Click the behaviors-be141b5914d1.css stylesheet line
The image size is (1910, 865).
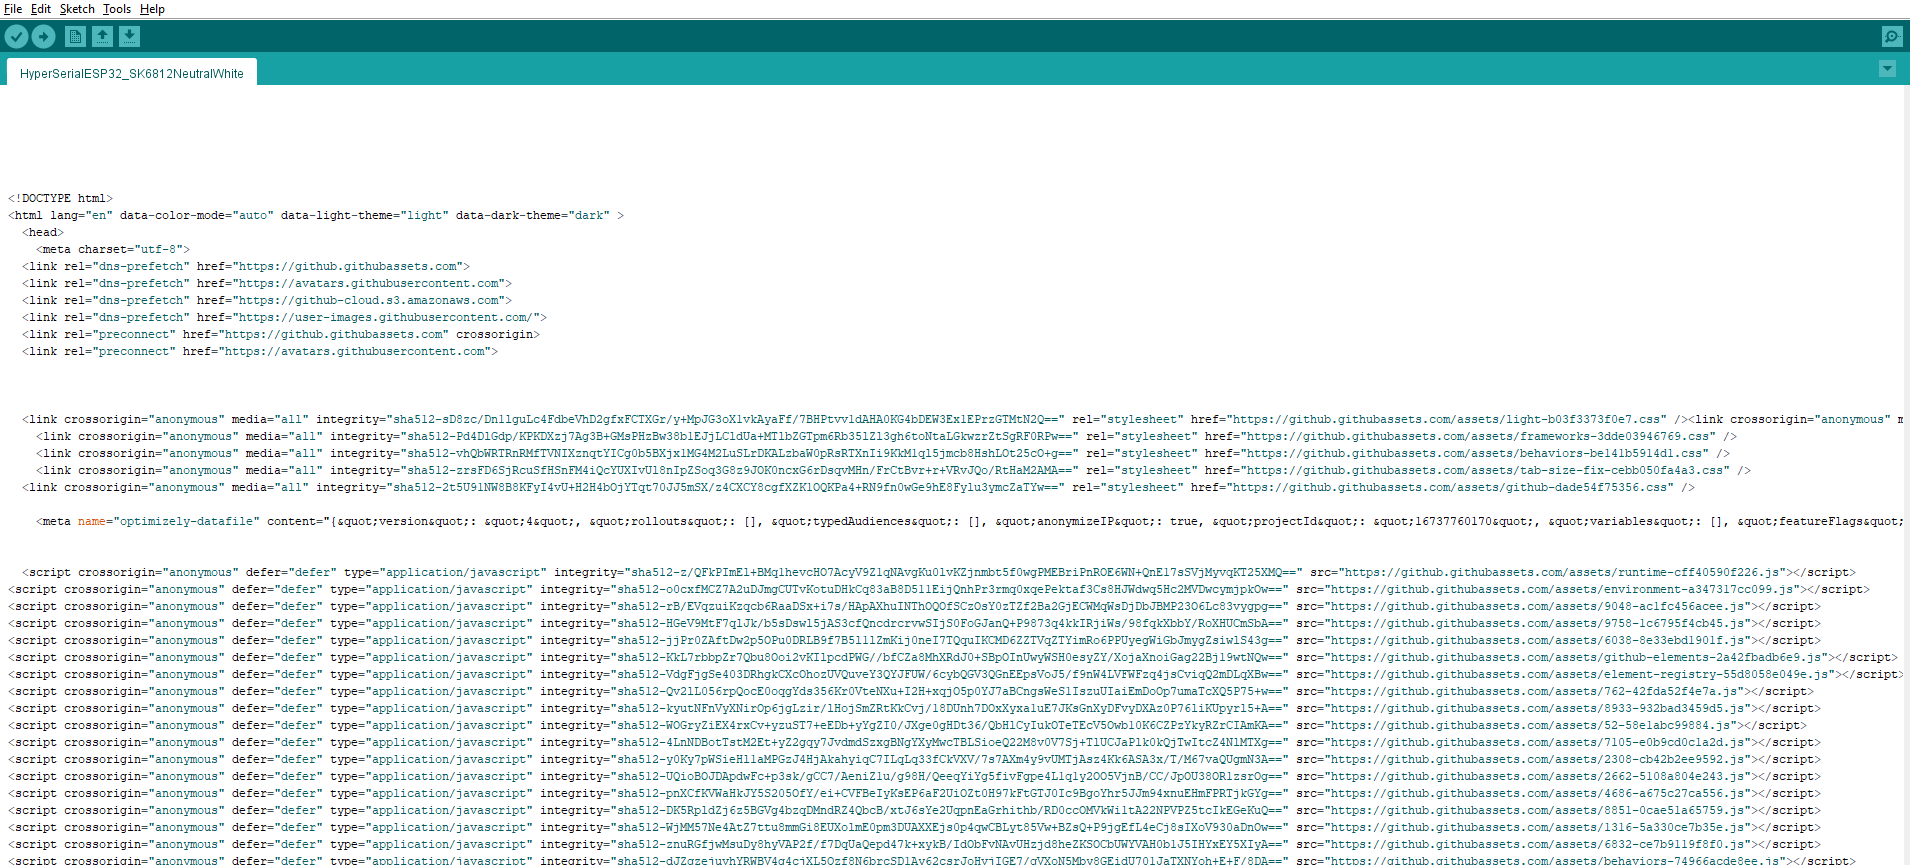(x=883, y=454)
